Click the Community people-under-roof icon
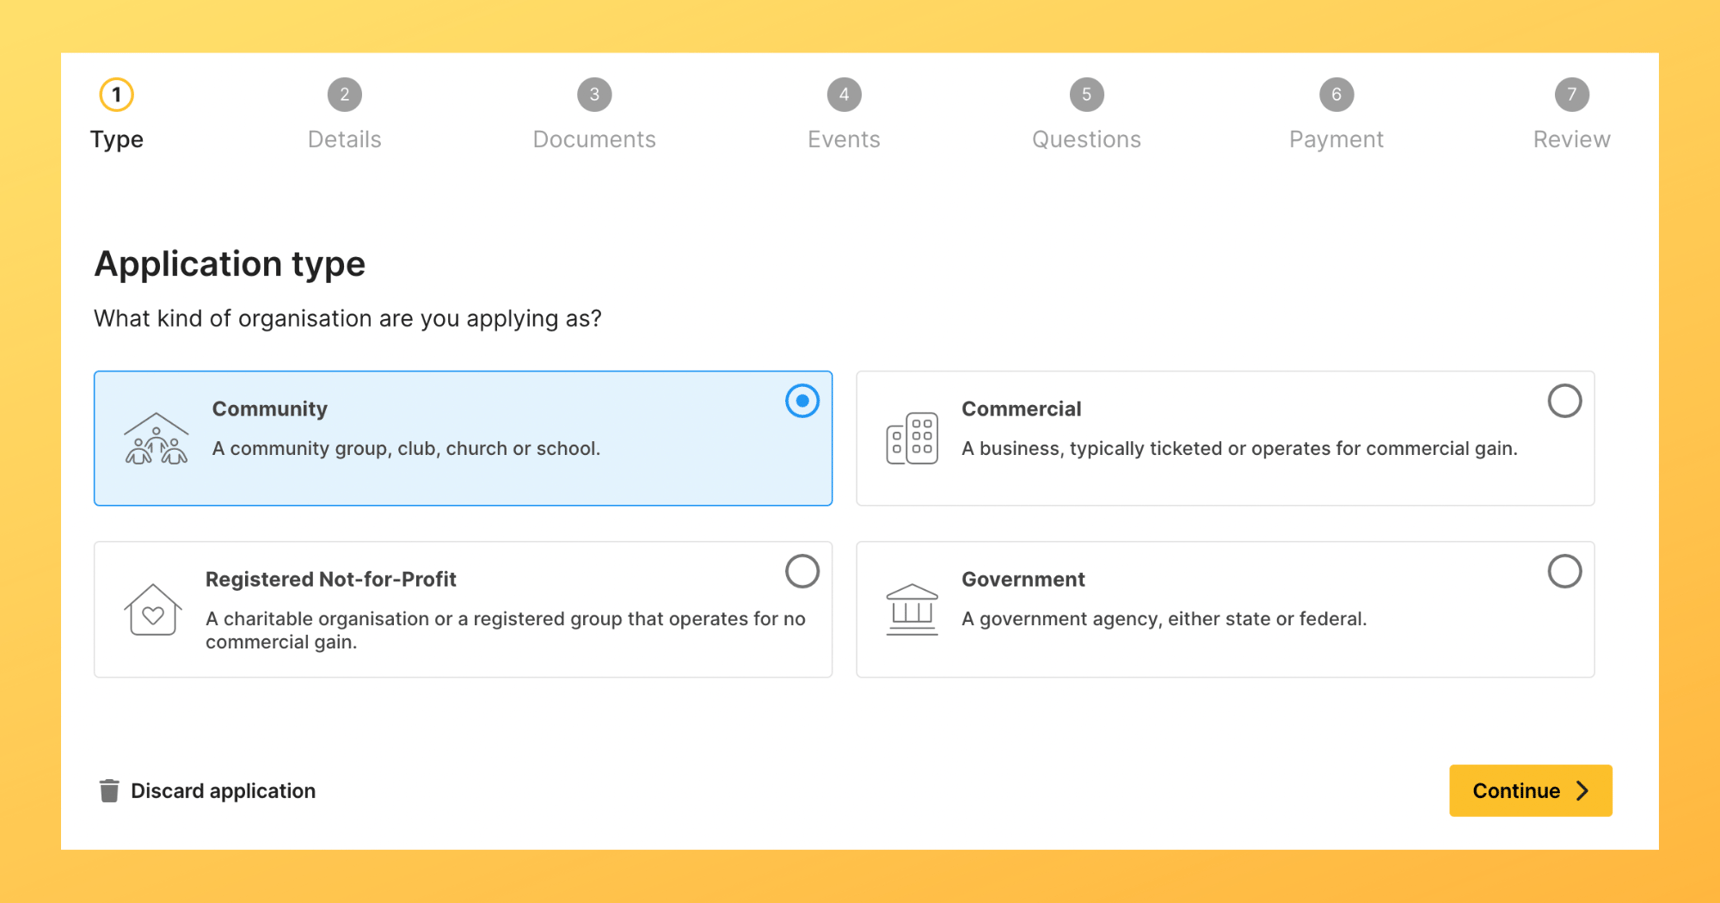The height and width of the screenshot is (903, 1720). click(x=155, y=439)
